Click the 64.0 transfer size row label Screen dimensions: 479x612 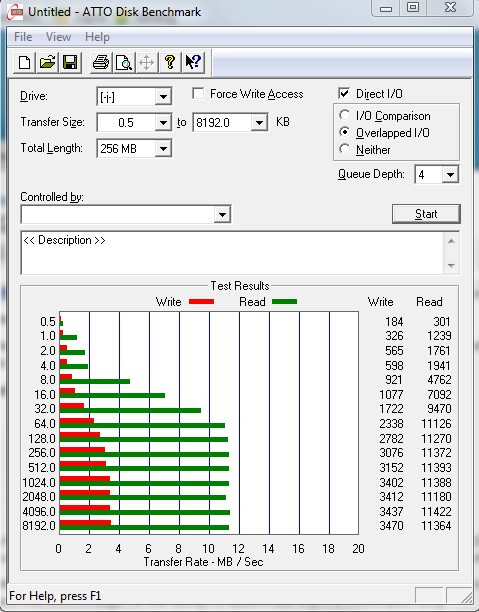pyautogui.click(x=45, y=423)
